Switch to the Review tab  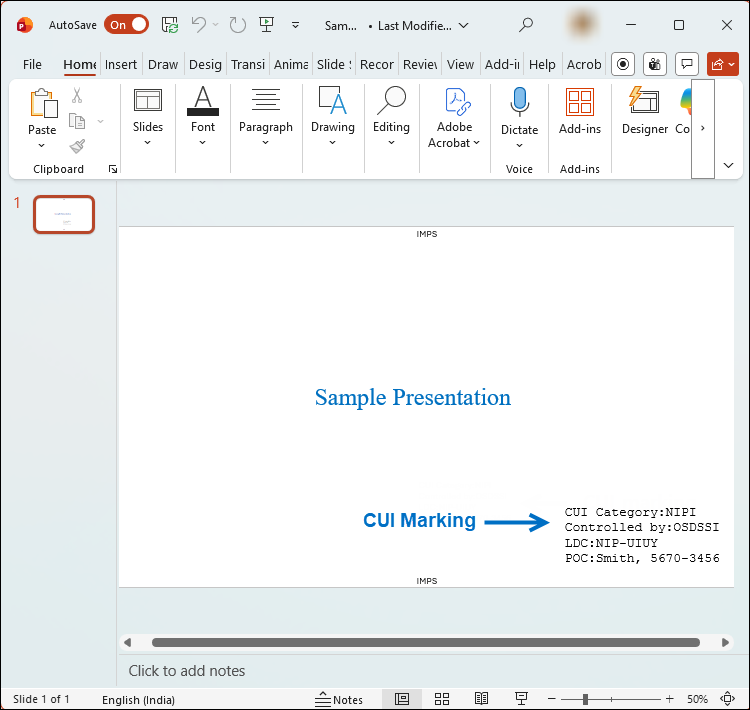click(x=420, y=64)
